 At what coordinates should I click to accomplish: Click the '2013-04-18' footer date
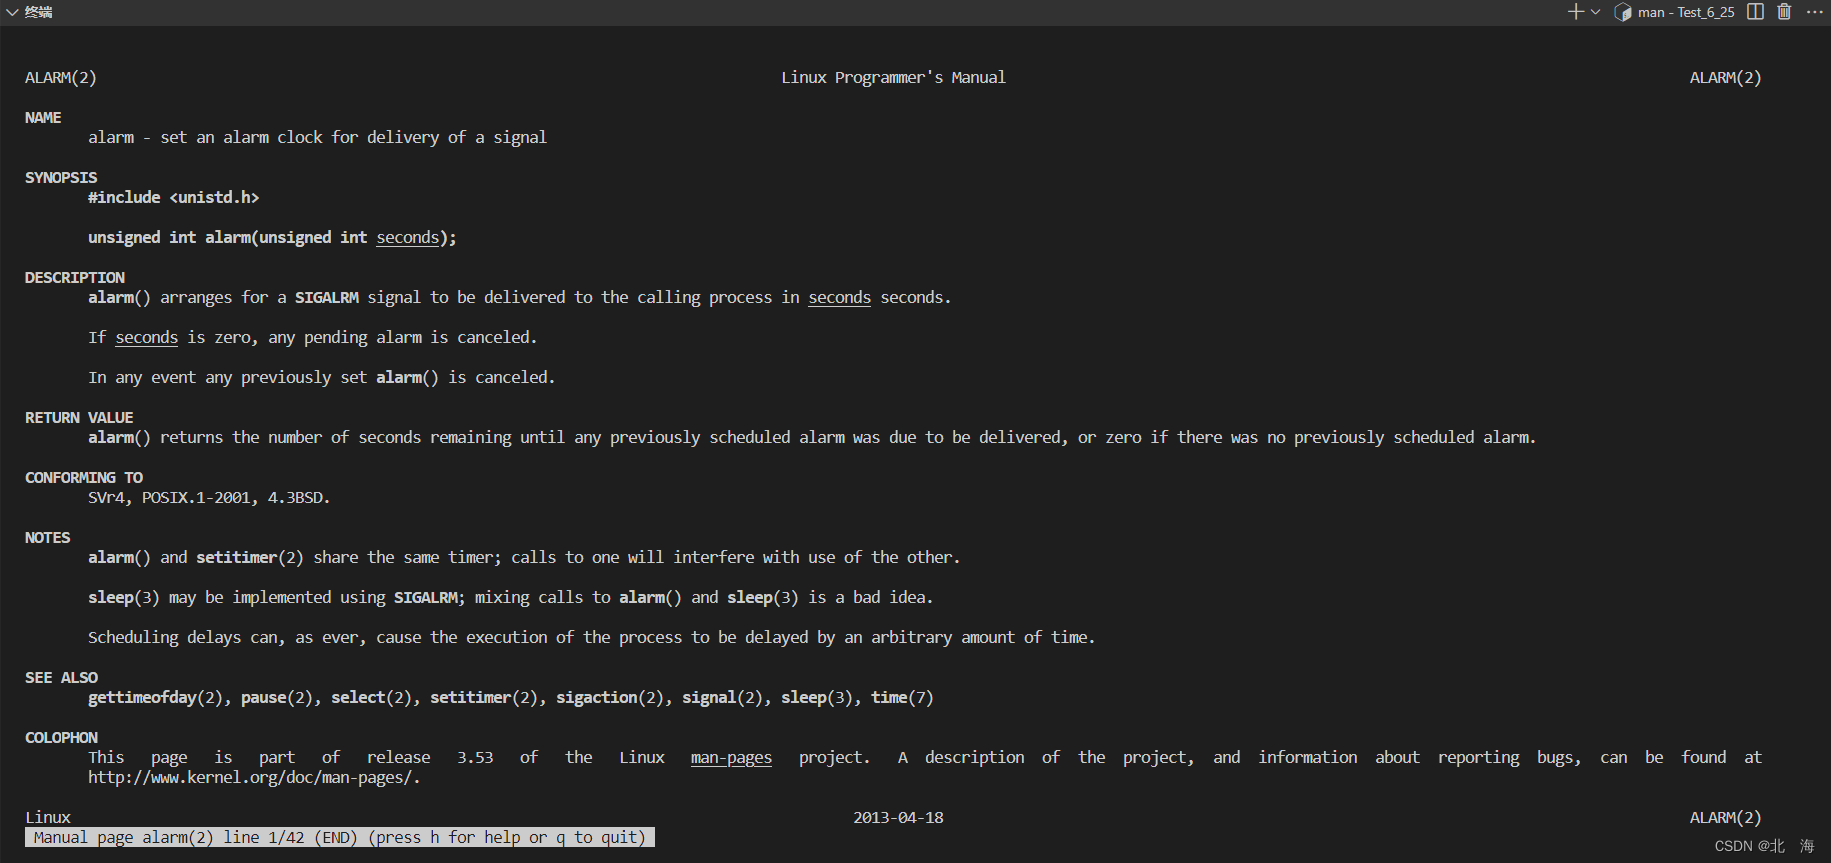[898, 817]
